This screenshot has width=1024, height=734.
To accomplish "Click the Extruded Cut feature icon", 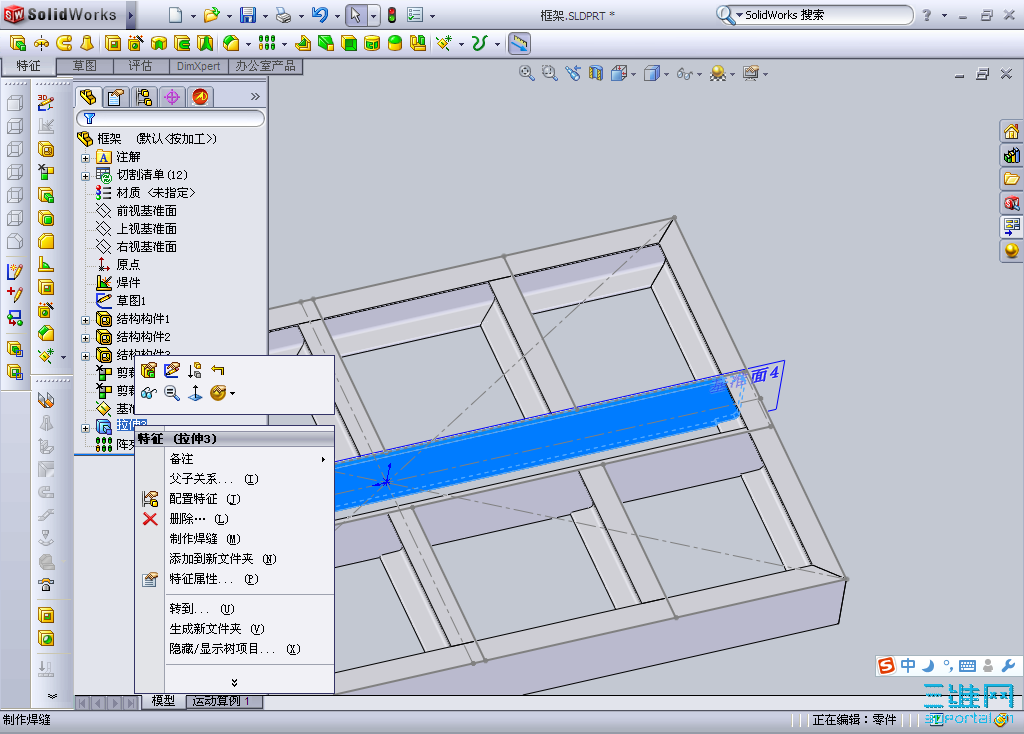I will [x=113, y=43].
